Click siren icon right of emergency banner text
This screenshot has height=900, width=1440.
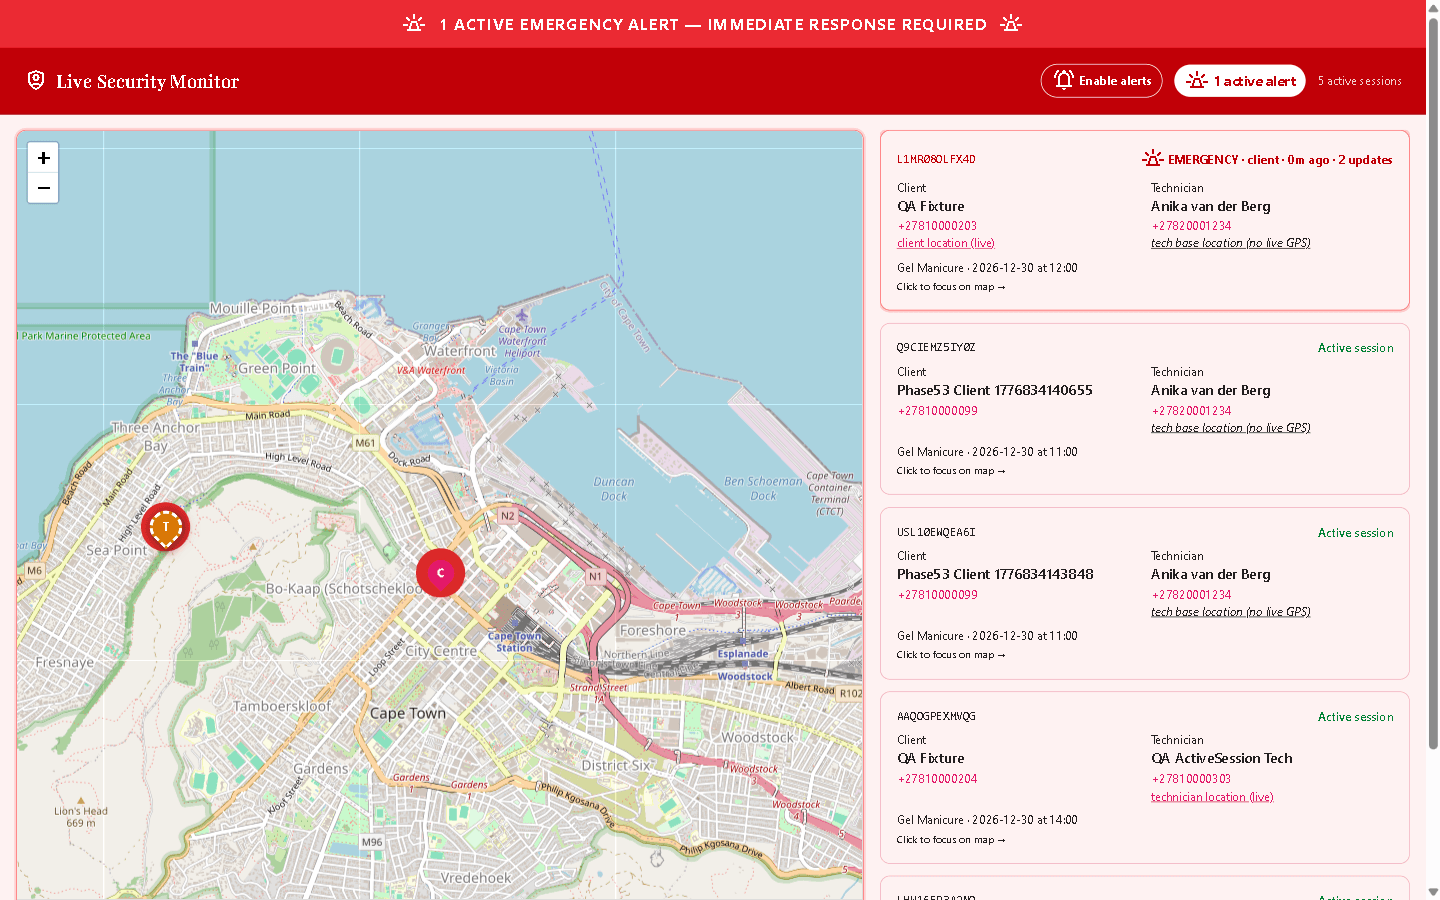[x=1011, y=23]
